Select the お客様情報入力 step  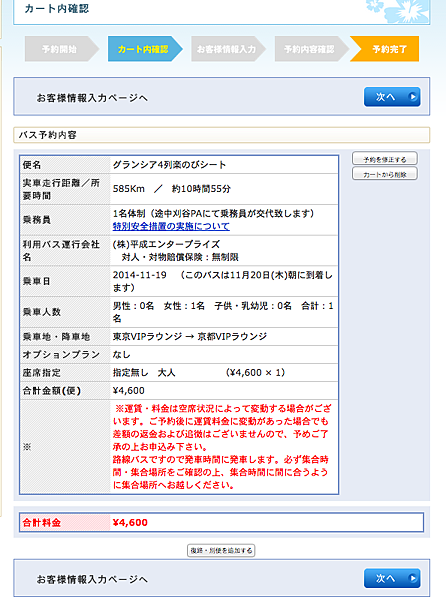tap(228, 49)
